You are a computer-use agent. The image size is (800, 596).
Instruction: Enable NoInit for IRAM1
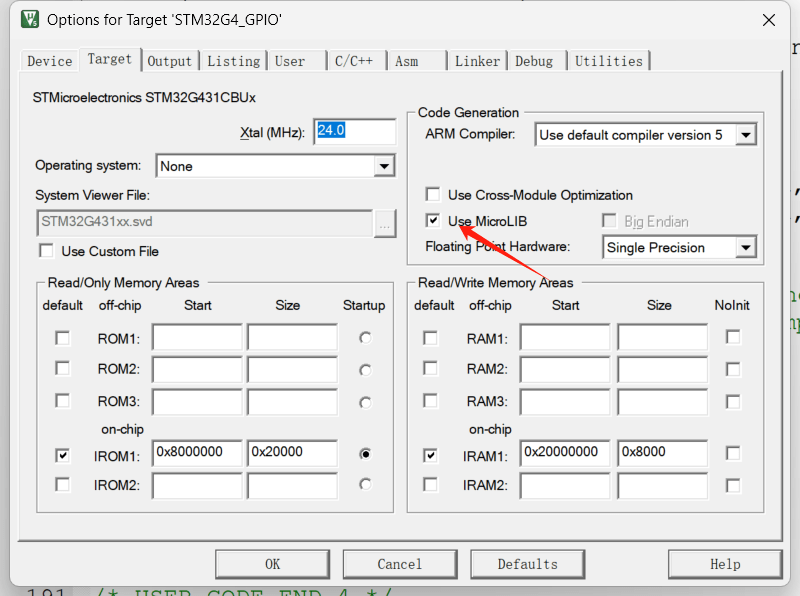click(733, 453)
